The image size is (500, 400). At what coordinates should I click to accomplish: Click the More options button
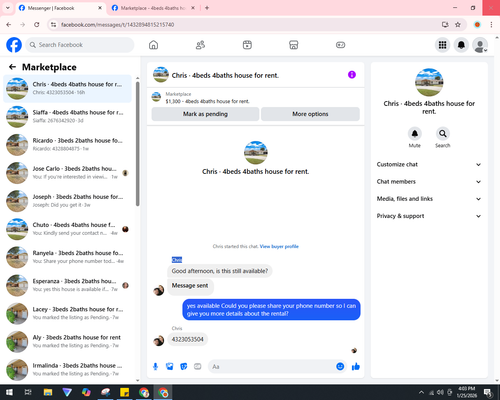click(310, 114)
